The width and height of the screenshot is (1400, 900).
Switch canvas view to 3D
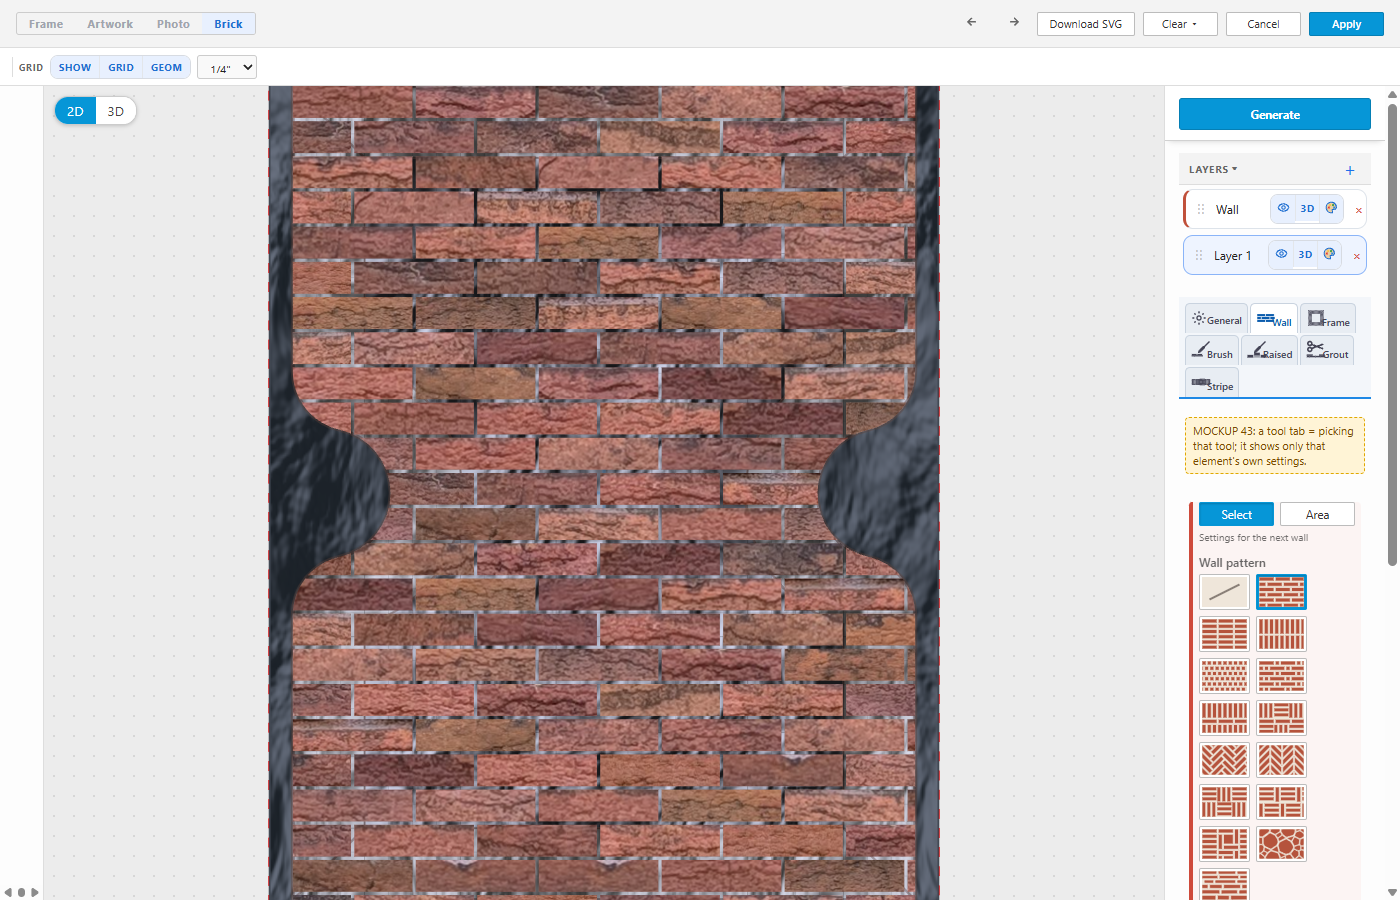[116, 111]
